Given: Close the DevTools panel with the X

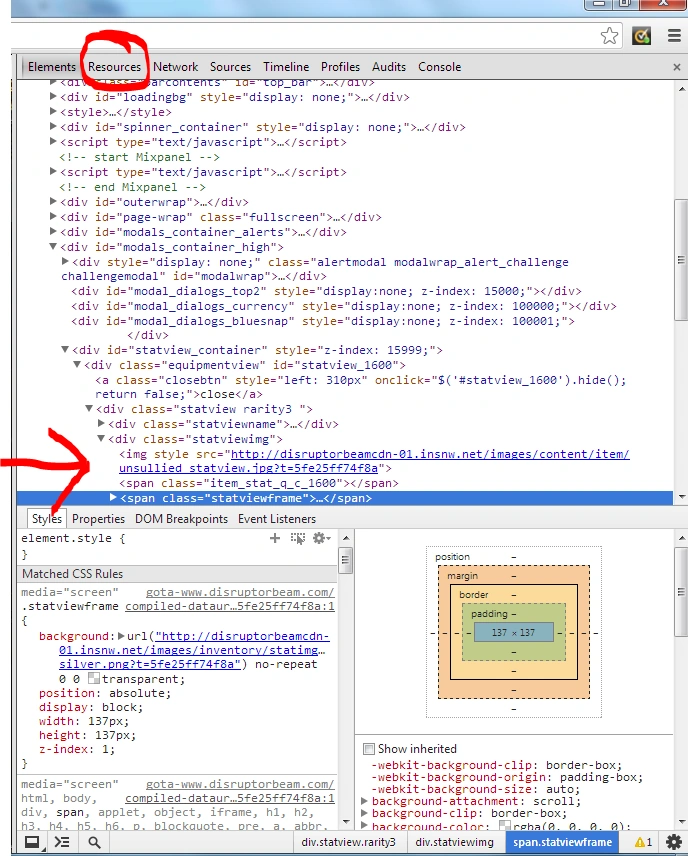Looking at the screenshot, I should coord(677,67).
